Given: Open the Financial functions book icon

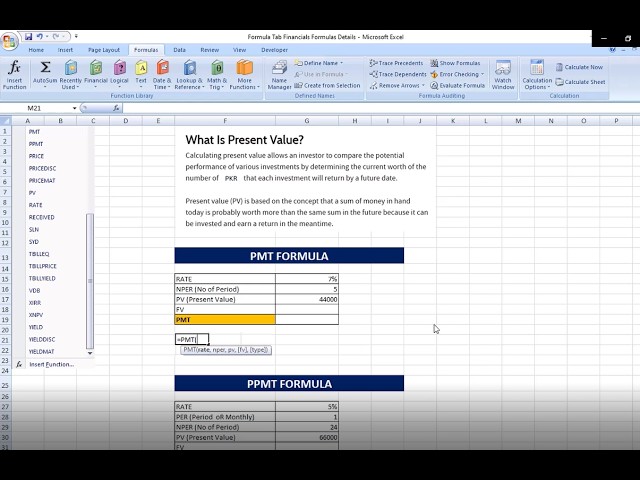Looking at the screenshot, I should (x=96, y=68).
